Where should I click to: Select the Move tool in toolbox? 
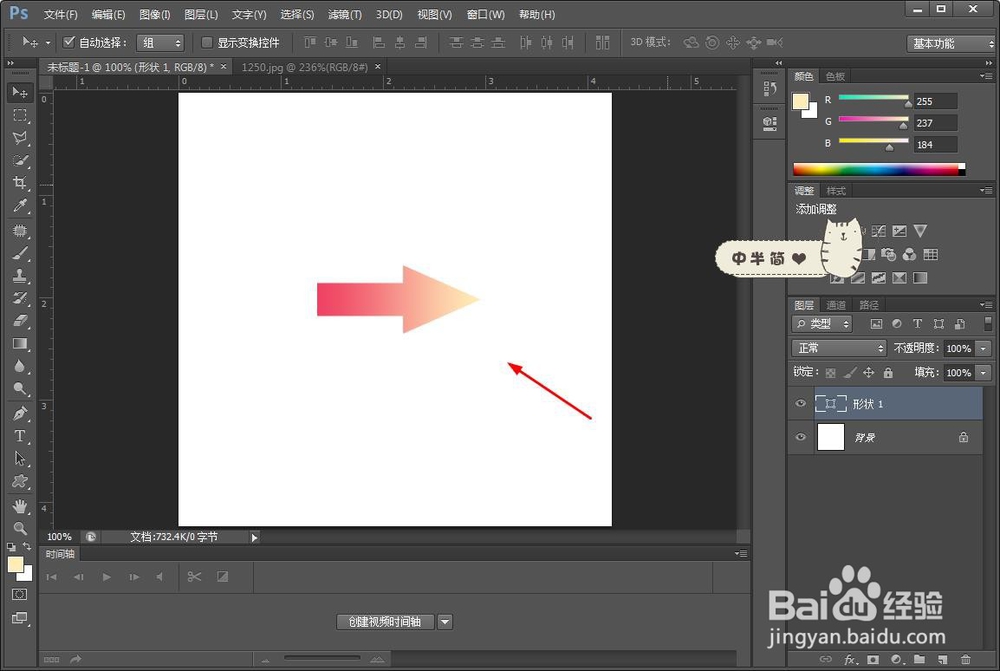[x=20, y=93]
